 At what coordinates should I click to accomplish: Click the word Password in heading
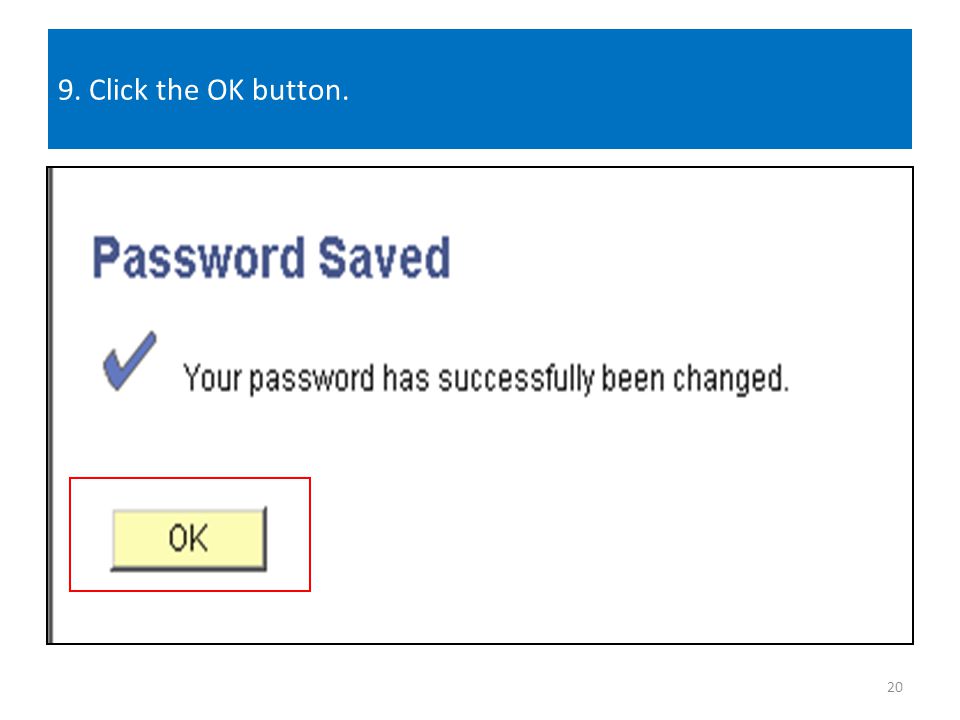click(x=198, y=258)
